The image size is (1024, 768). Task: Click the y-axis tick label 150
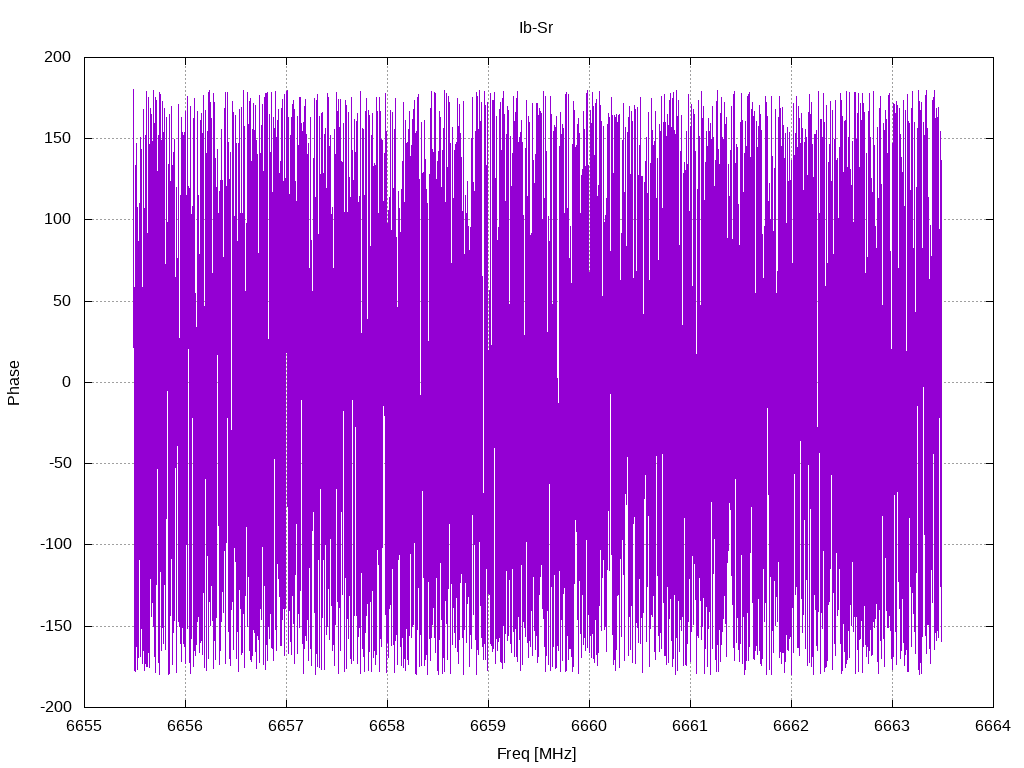point(57,138)
